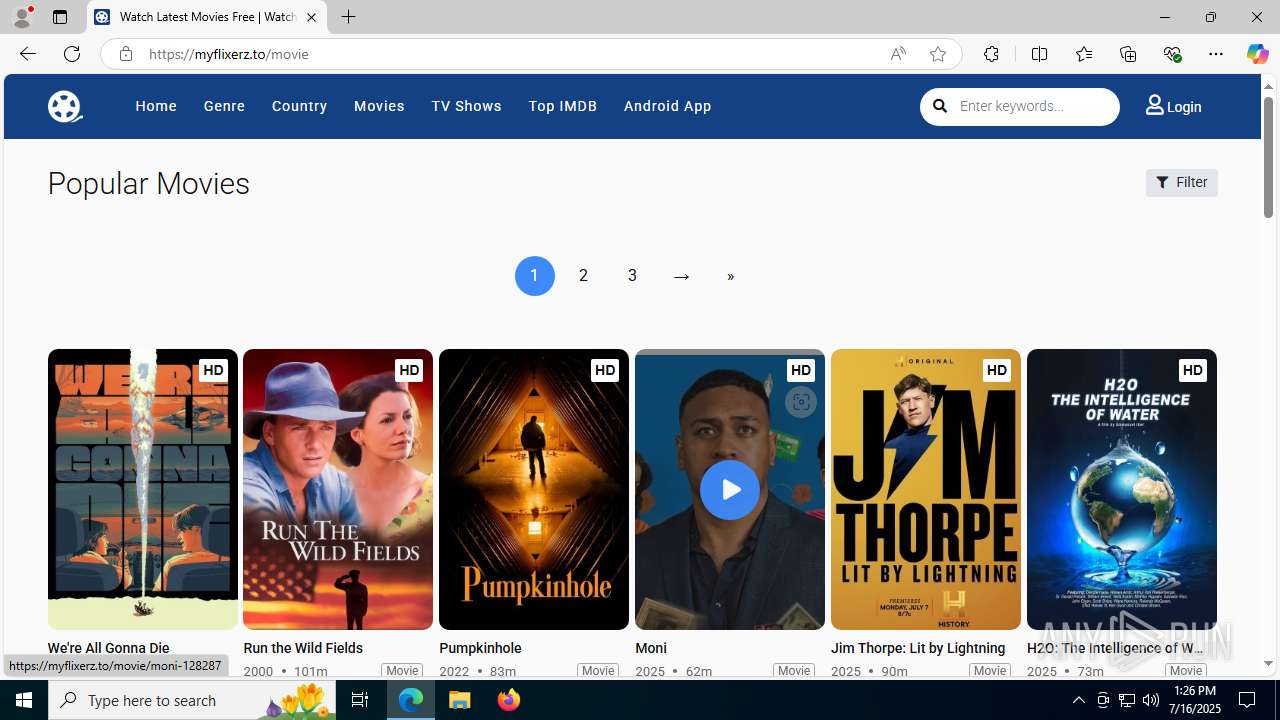Open a new browser tab
Screen dimensions: 1280x720
coord(348,17)
